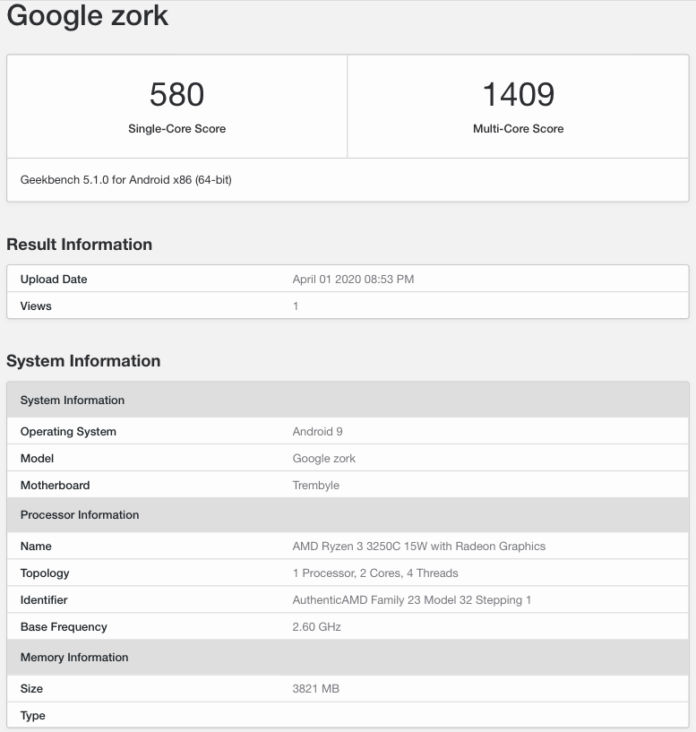Select the 'Google zork' page title
Screen dimensions: 696x732
(x=87, y=15)
